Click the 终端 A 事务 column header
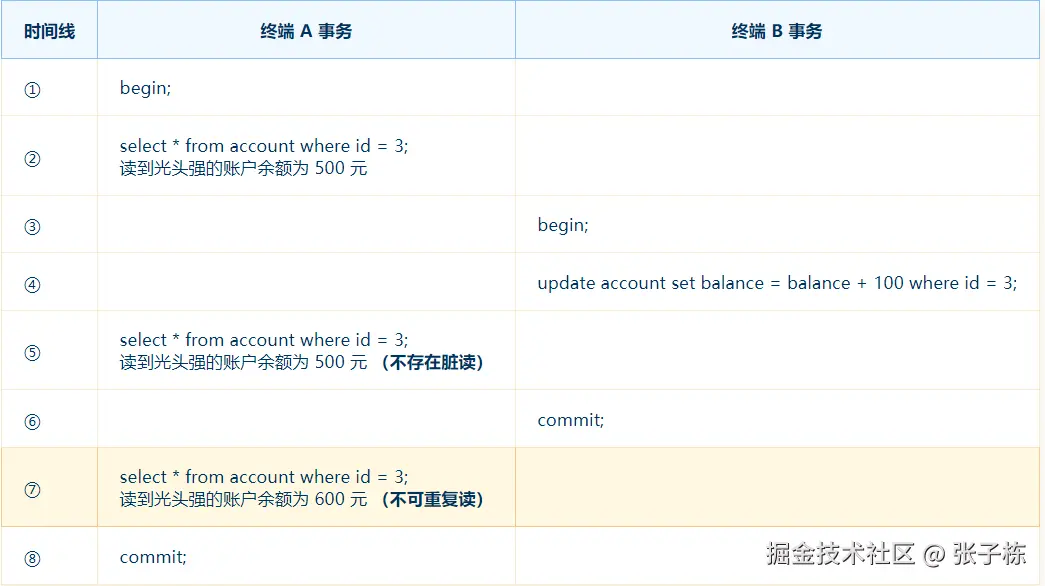 tap(306, 31)
